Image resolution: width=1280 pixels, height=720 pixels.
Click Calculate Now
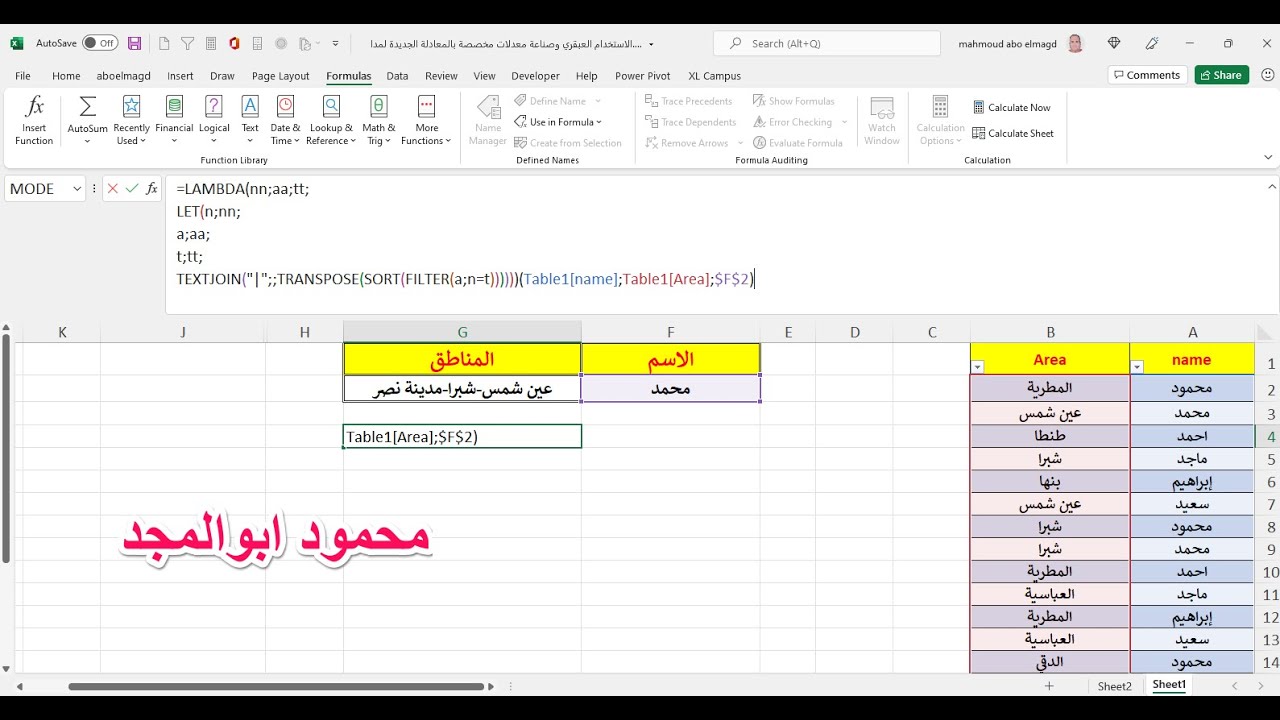(1012, 107)
